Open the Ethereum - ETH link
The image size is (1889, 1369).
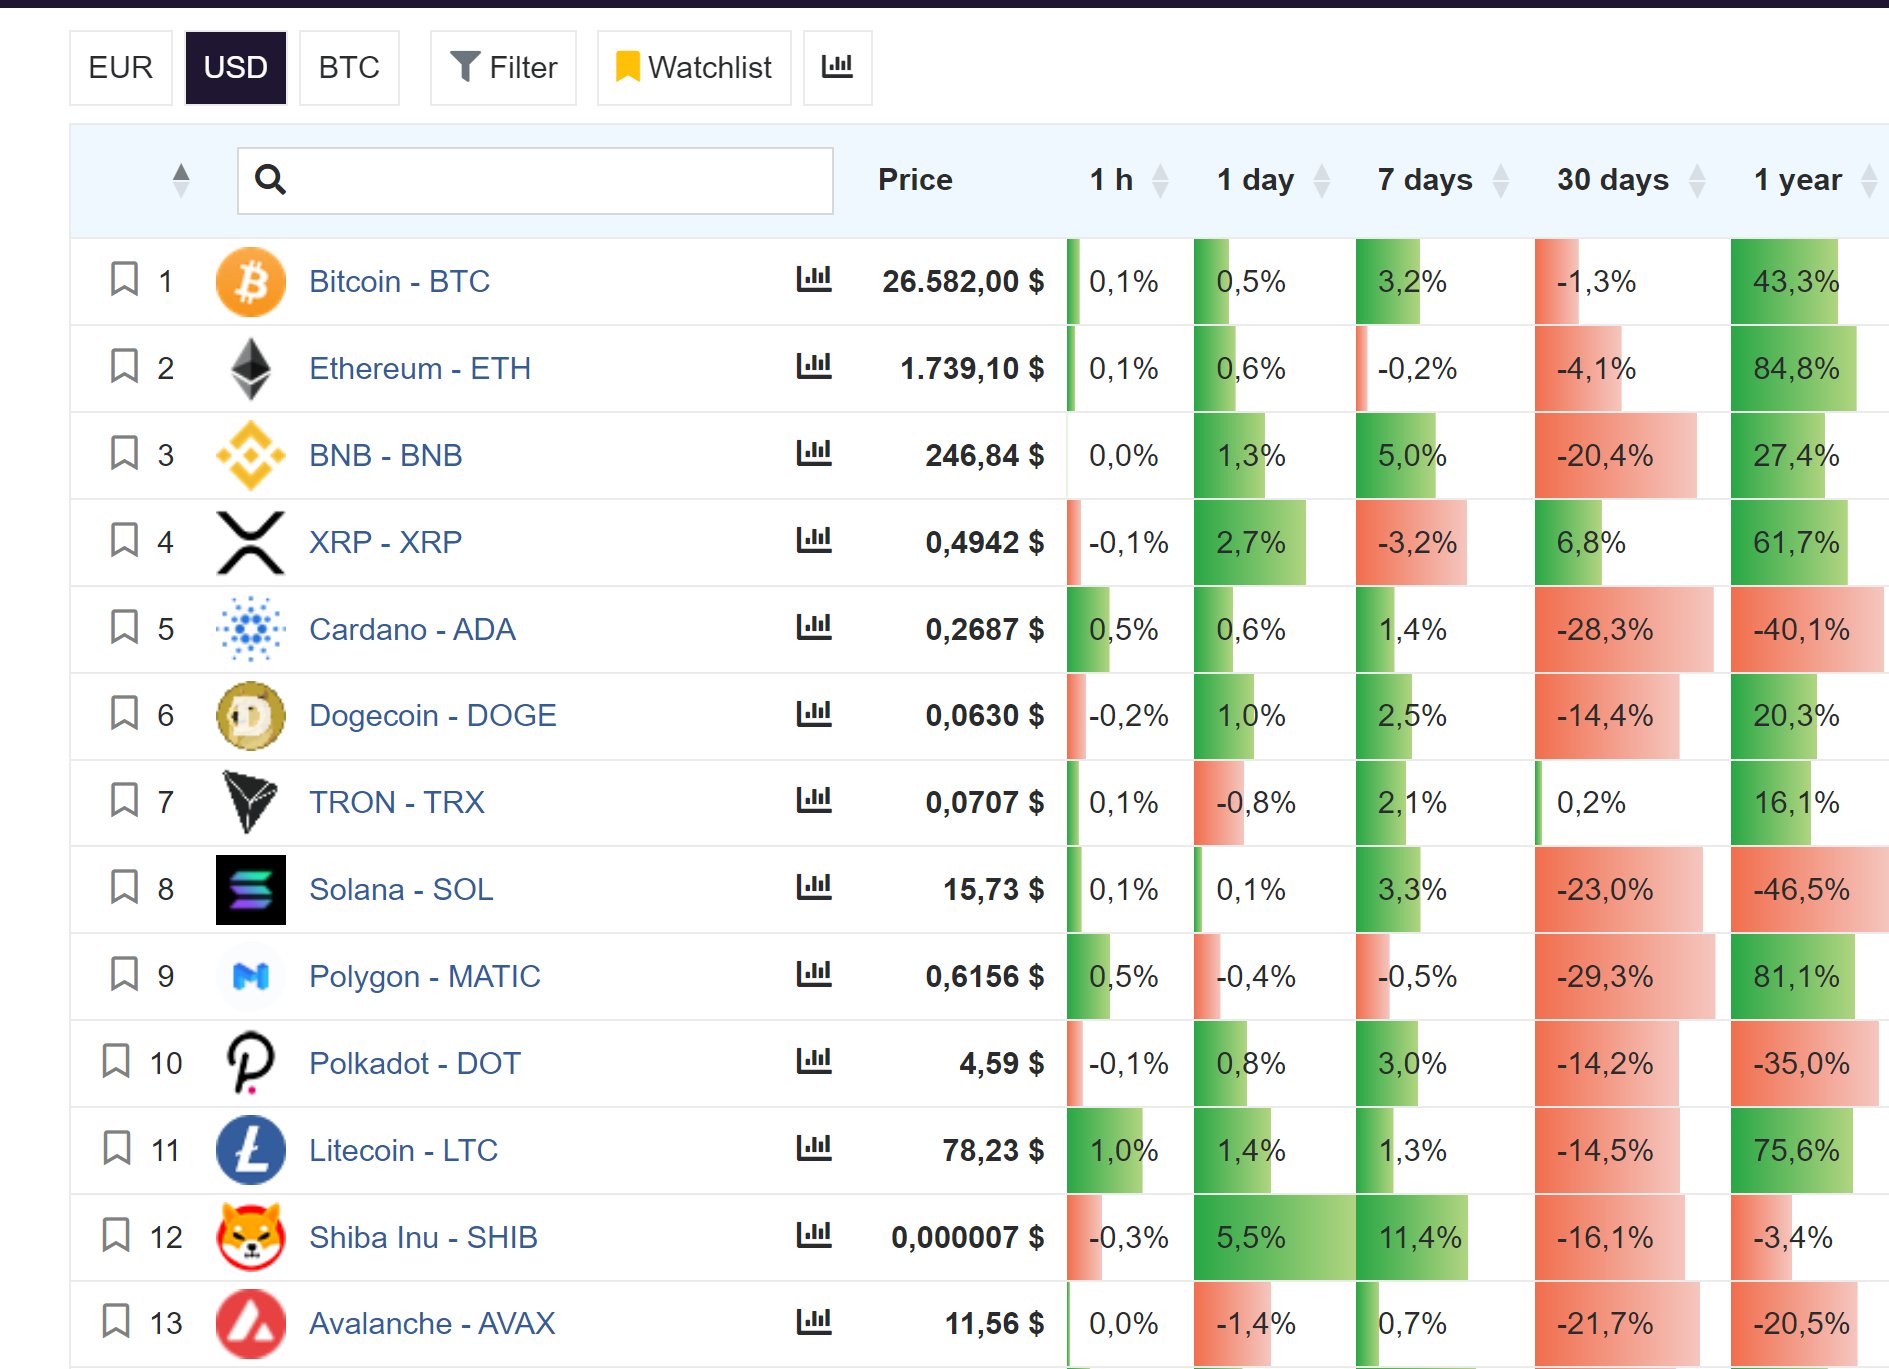click(420, 368)
